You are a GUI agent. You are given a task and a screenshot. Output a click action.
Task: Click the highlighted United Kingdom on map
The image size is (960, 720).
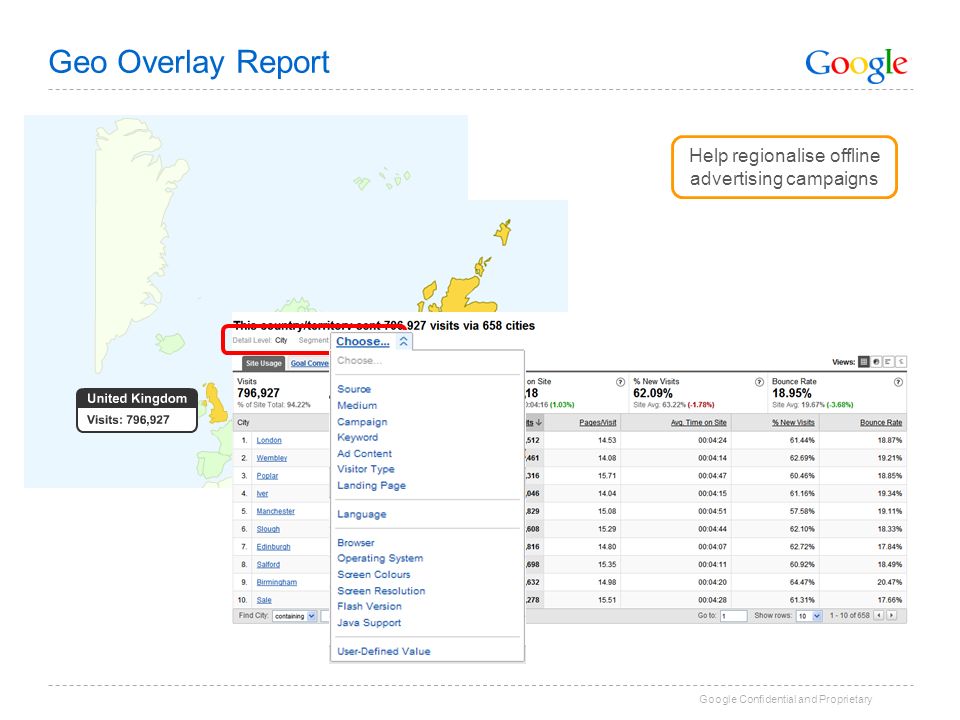pyautogui.click(x=216, y=402)
